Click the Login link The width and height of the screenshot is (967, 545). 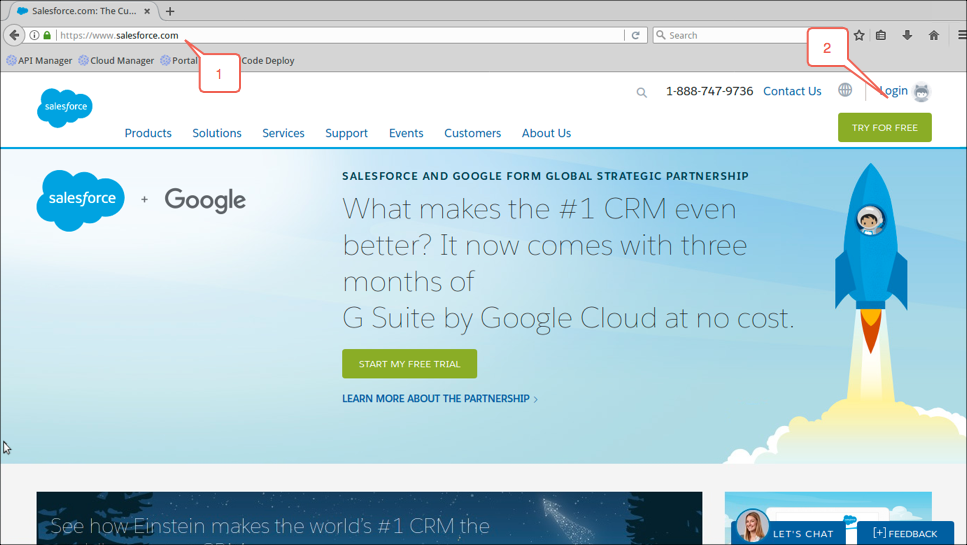pyautogui.click(x=894, y=91)
